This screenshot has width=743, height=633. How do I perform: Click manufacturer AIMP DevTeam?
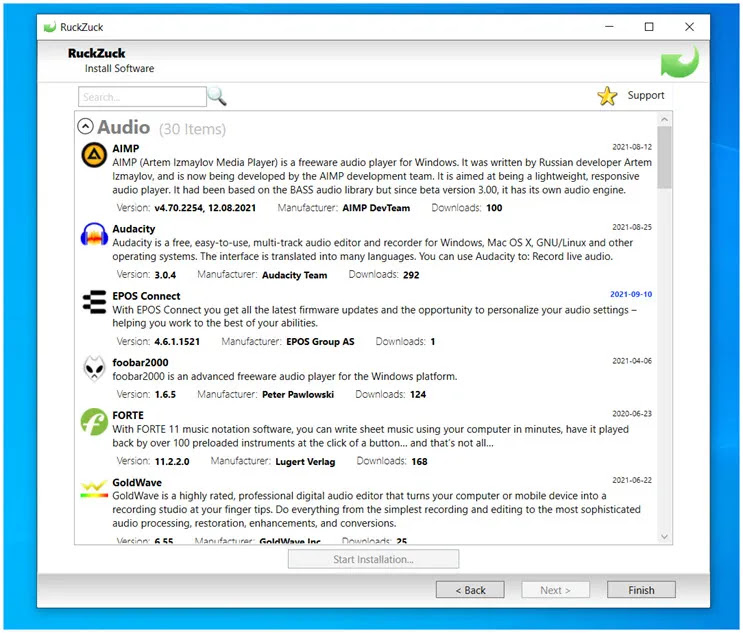376,208
